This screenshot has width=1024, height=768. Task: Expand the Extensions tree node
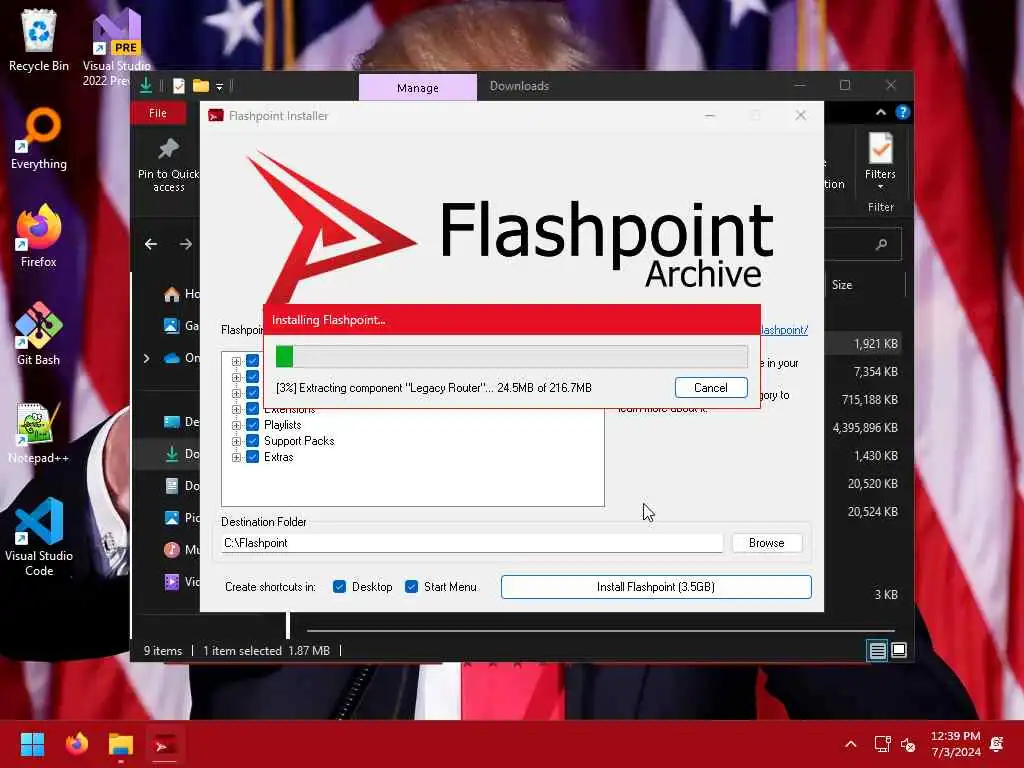tap(236, 409)
